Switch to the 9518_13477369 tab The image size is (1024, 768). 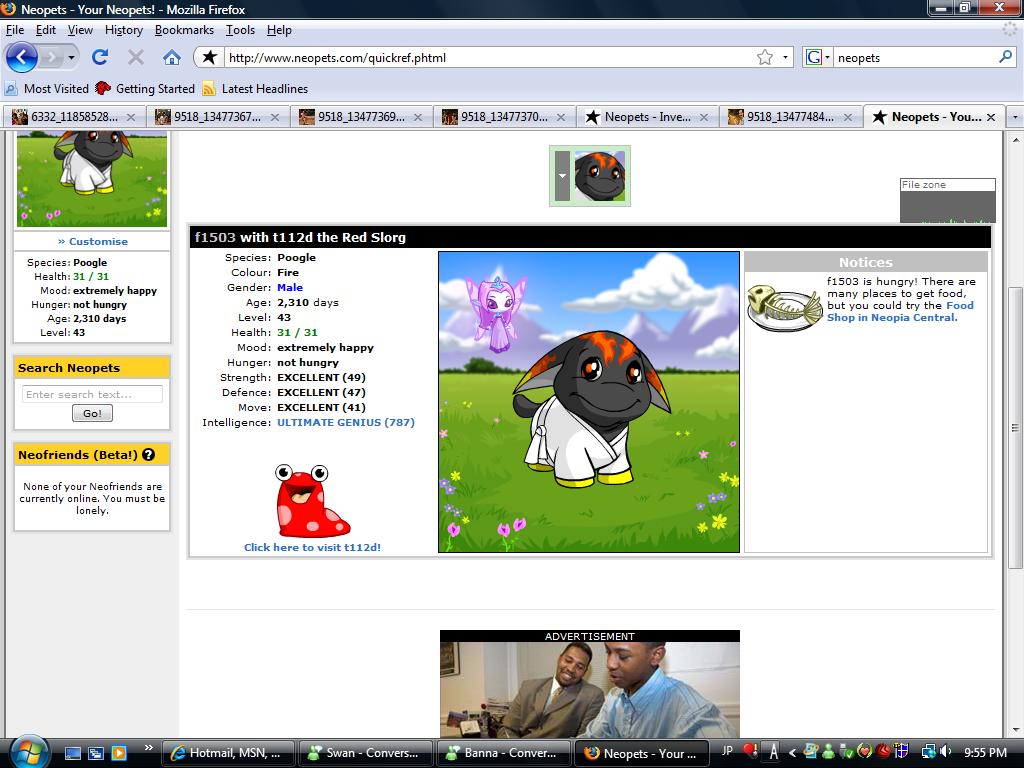(360, 117)
